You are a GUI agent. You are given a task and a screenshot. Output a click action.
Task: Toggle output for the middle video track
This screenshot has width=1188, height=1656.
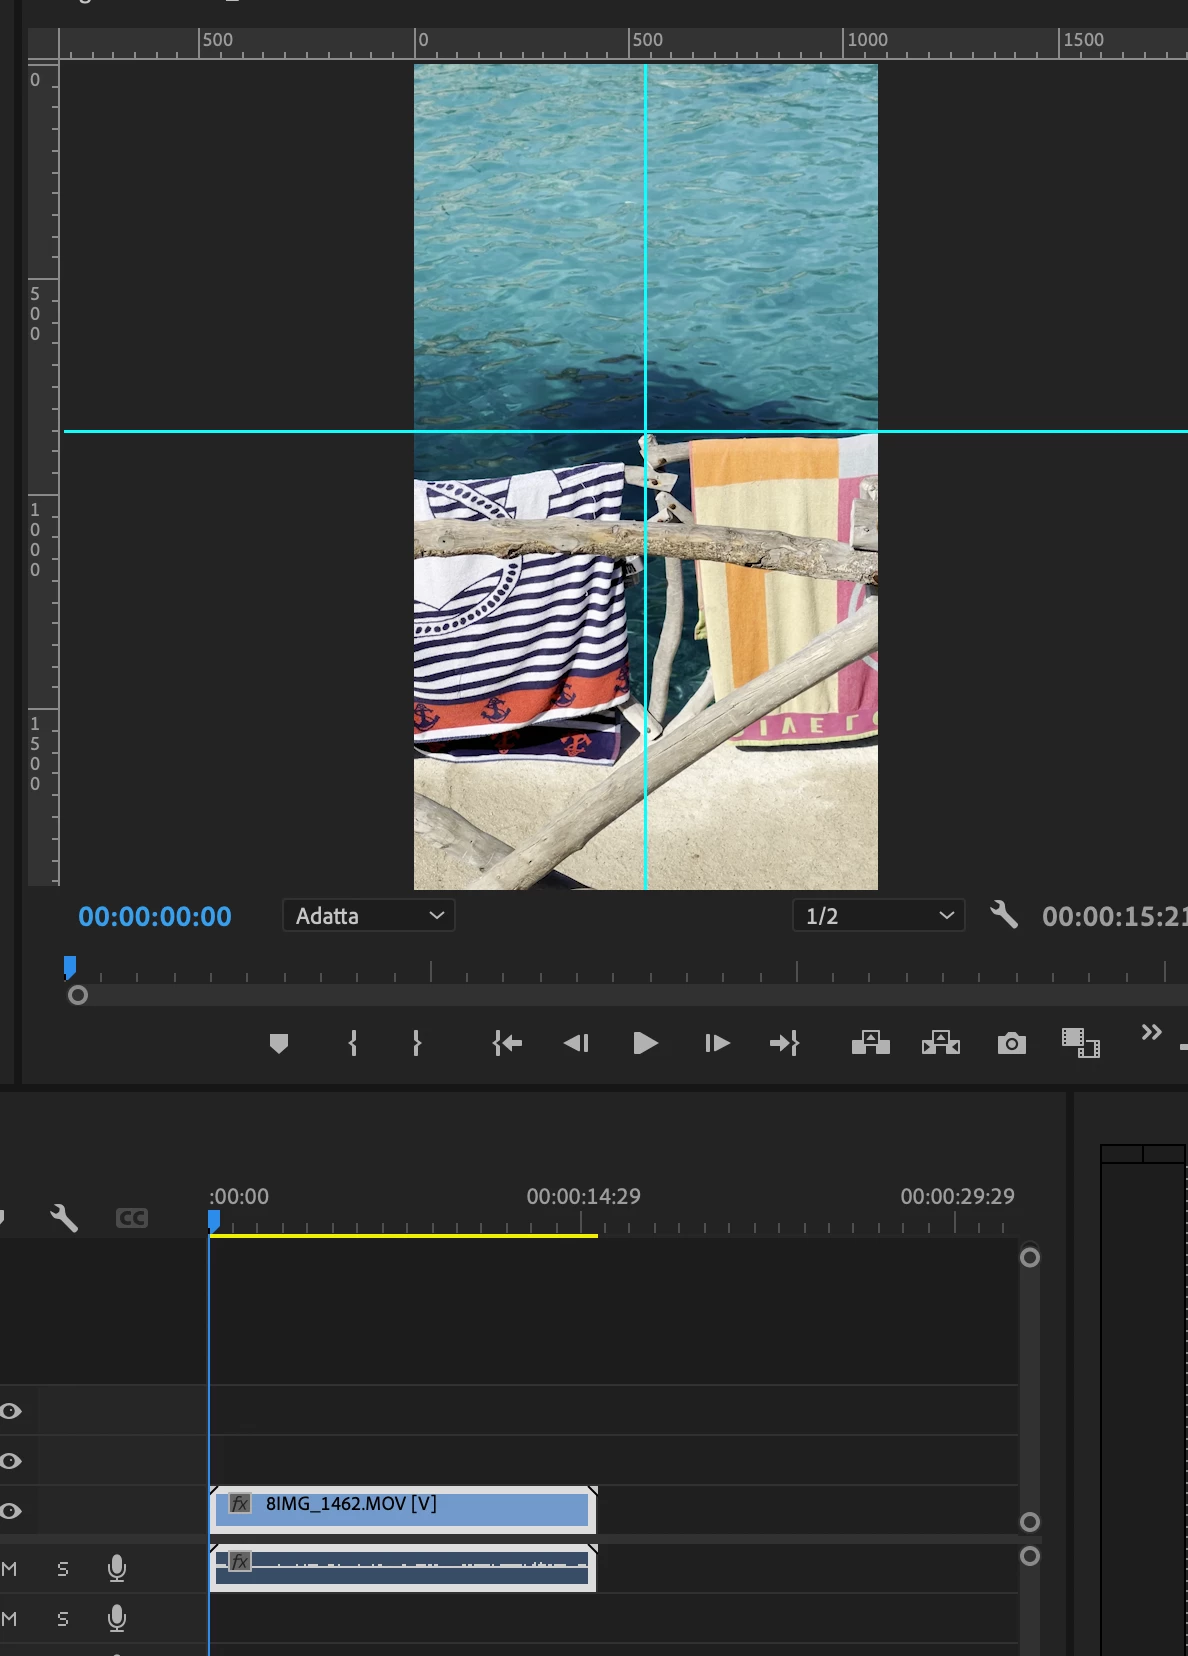(11, 1461)
